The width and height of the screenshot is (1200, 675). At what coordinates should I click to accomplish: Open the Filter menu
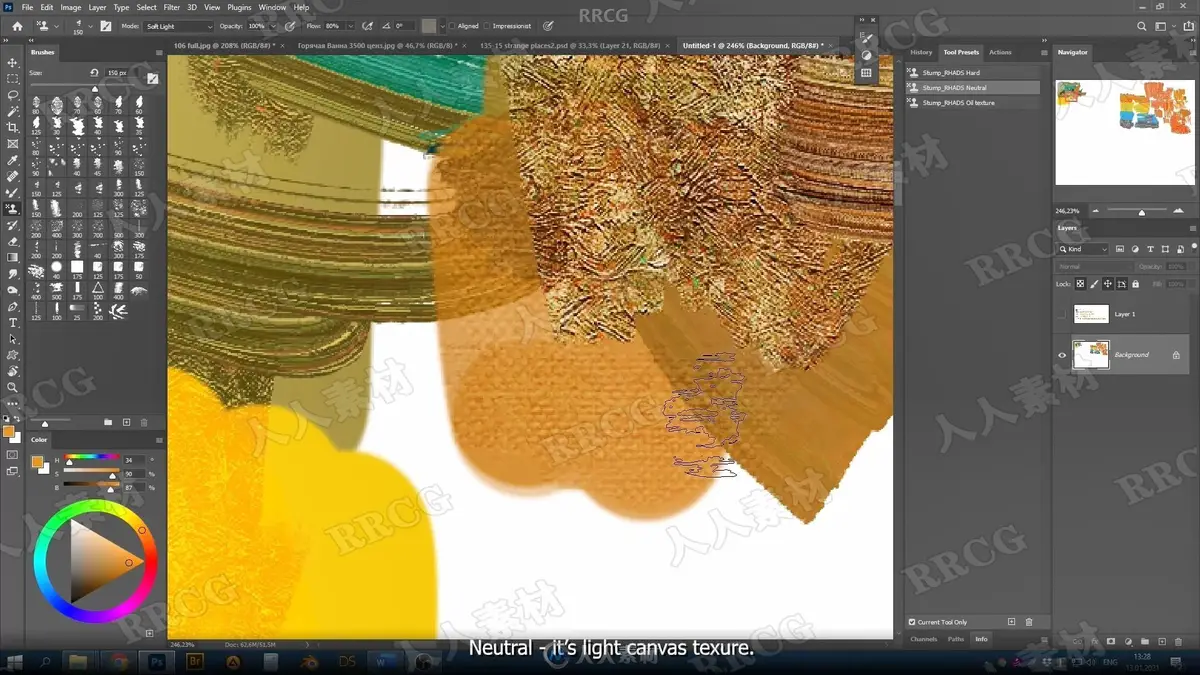coord(172,7)
